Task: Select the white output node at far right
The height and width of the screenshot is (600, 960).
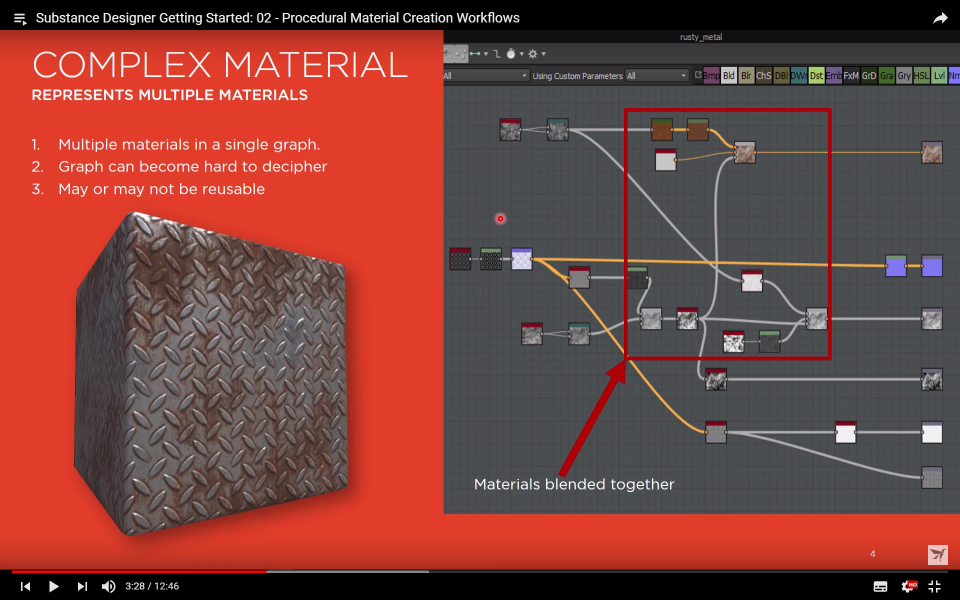Action: click(x=932, y=432)
